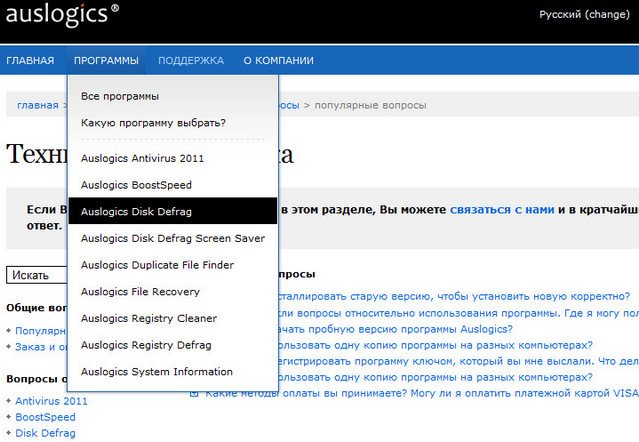Select Auslogics System Information entry
639x442 pixels.
click(156, 372)
